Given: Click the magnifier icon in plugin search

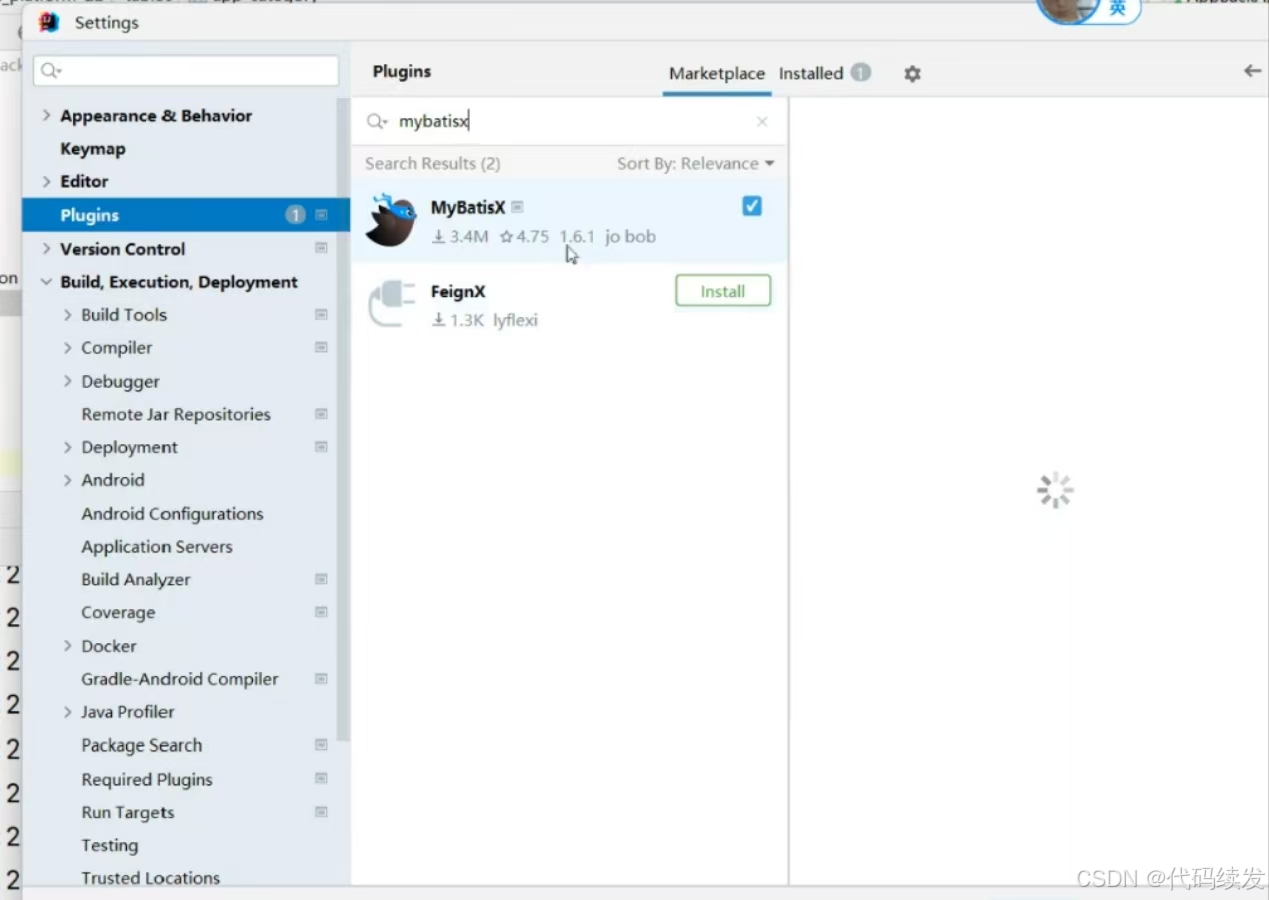Looking at the screenshot, I should pos(376,122).
